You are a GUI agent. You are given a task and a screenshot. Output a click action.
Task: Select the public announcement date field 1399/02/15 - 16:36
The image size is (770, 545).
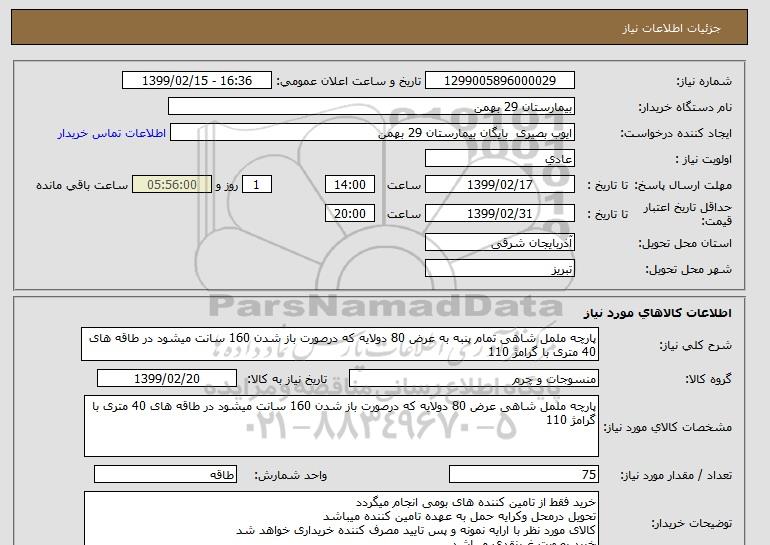tap(196, 81)
